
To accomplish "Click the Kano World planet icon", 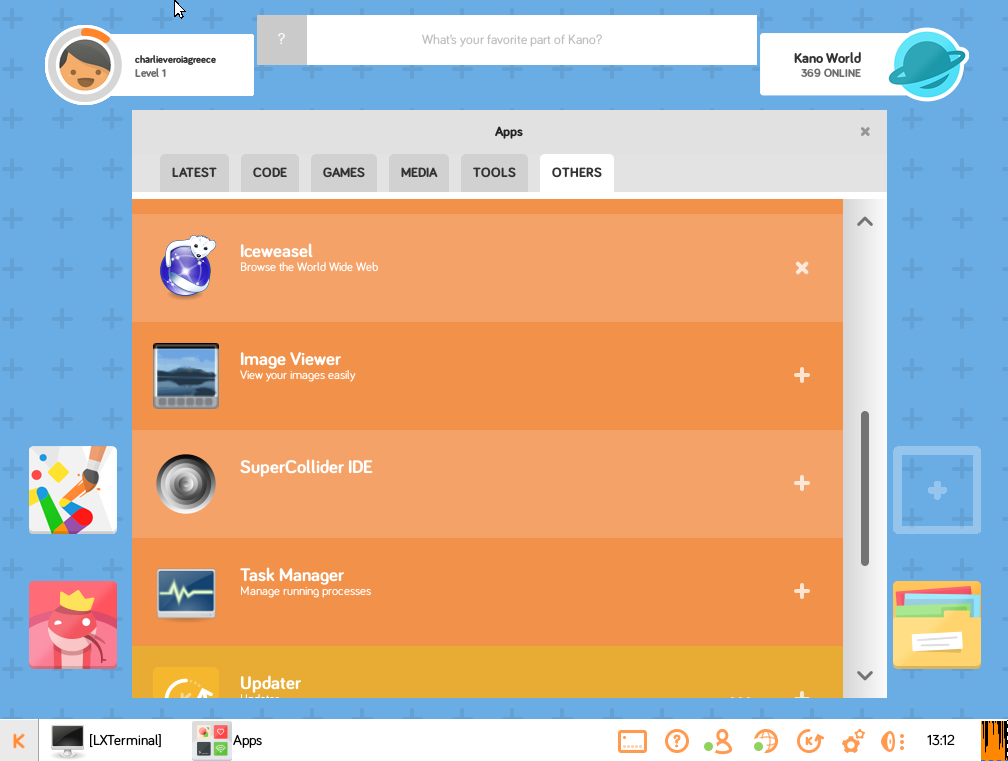I will click(927, 64).
